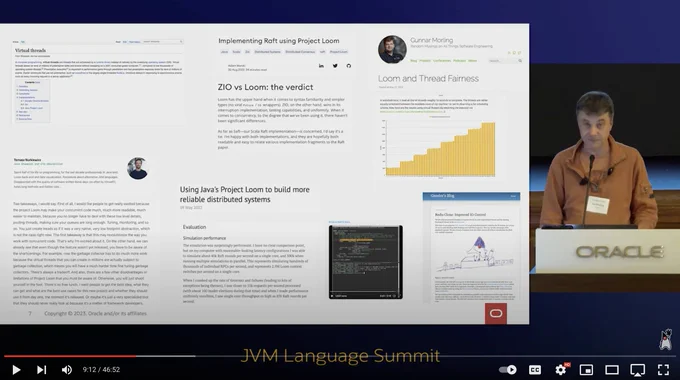Click the LinkedIn icon in the slide
This screenshot has width=680, height=380.
(321, 66)
